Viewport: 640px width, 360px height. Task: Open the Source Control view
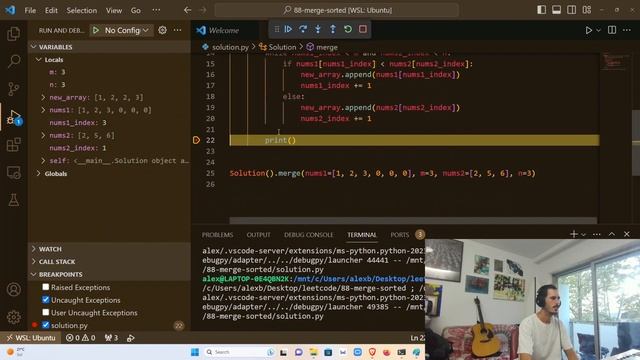13,89
